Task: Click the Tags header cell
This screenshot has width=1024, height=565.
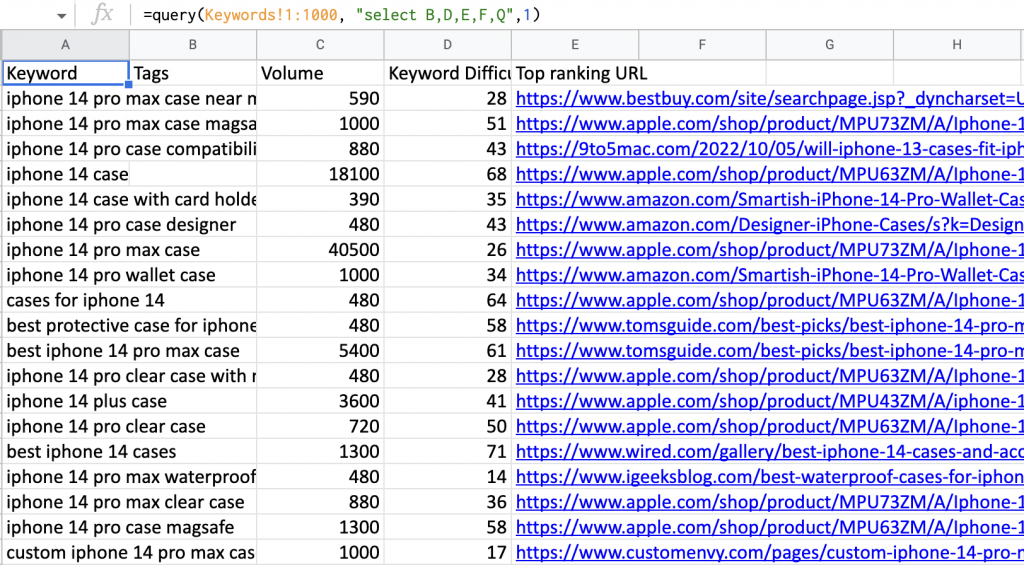Action: pos(193,73)
